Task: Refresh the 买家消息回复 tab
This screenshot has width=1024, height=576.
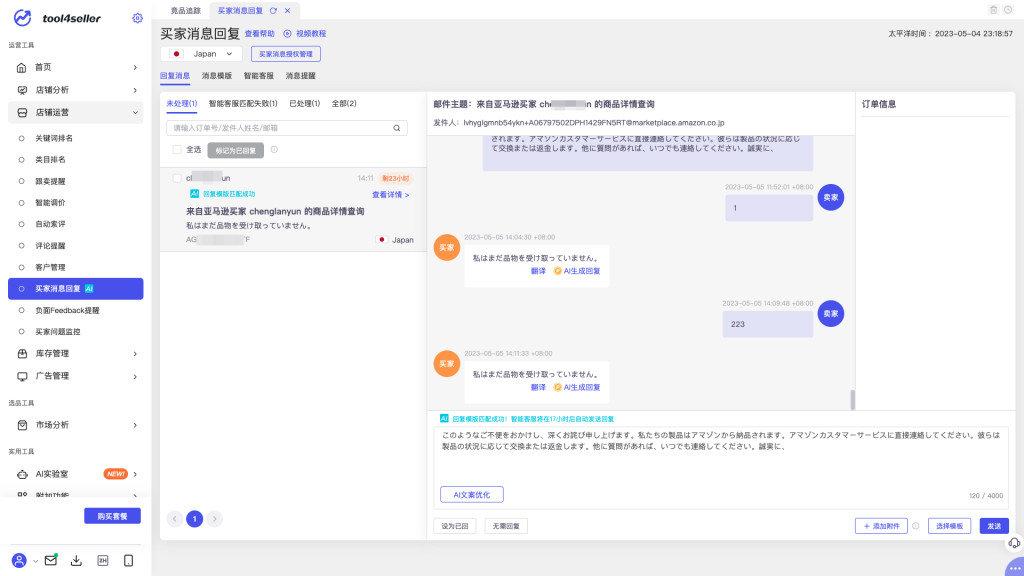Action: (273, 10)
